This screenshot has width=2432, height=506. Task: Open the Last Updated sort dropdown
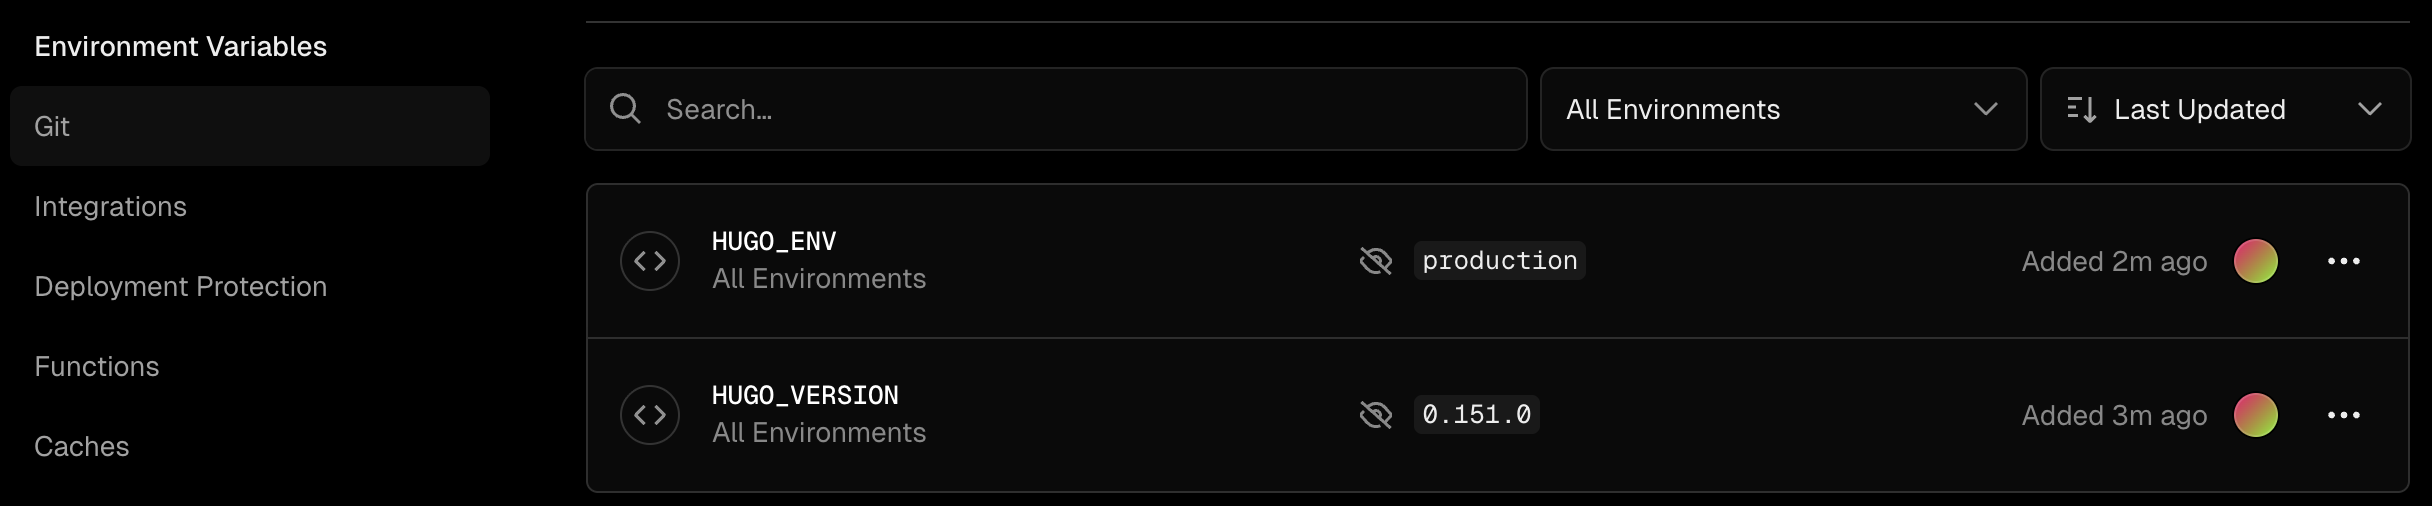(2224, 109)
